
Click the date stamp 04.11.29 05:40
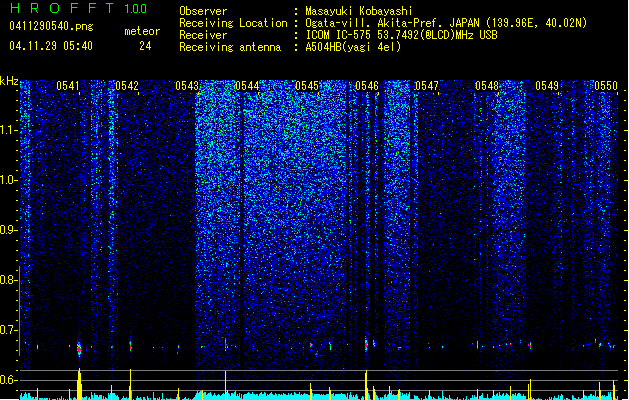pos(51,46)
